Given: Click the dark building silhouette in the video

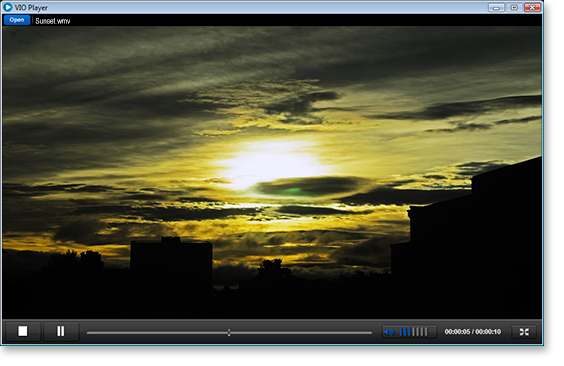Looking at the screenshot, I should tap(171, 261).
